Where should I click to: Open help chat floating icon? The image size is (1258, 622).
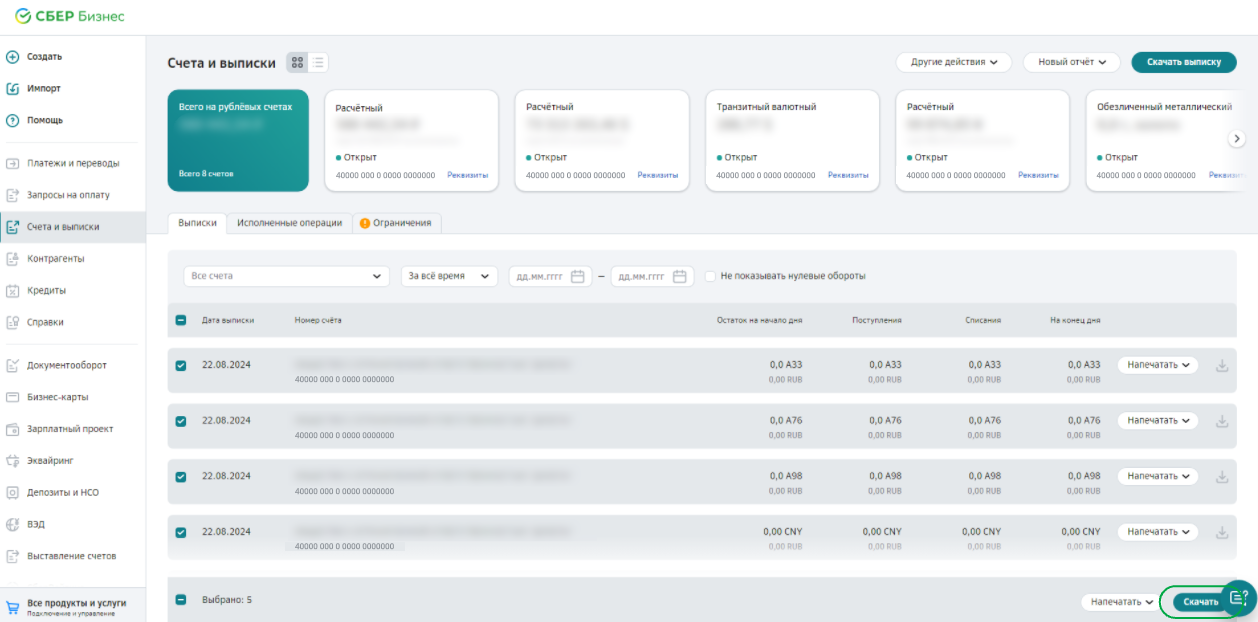tap(1239, 598)
